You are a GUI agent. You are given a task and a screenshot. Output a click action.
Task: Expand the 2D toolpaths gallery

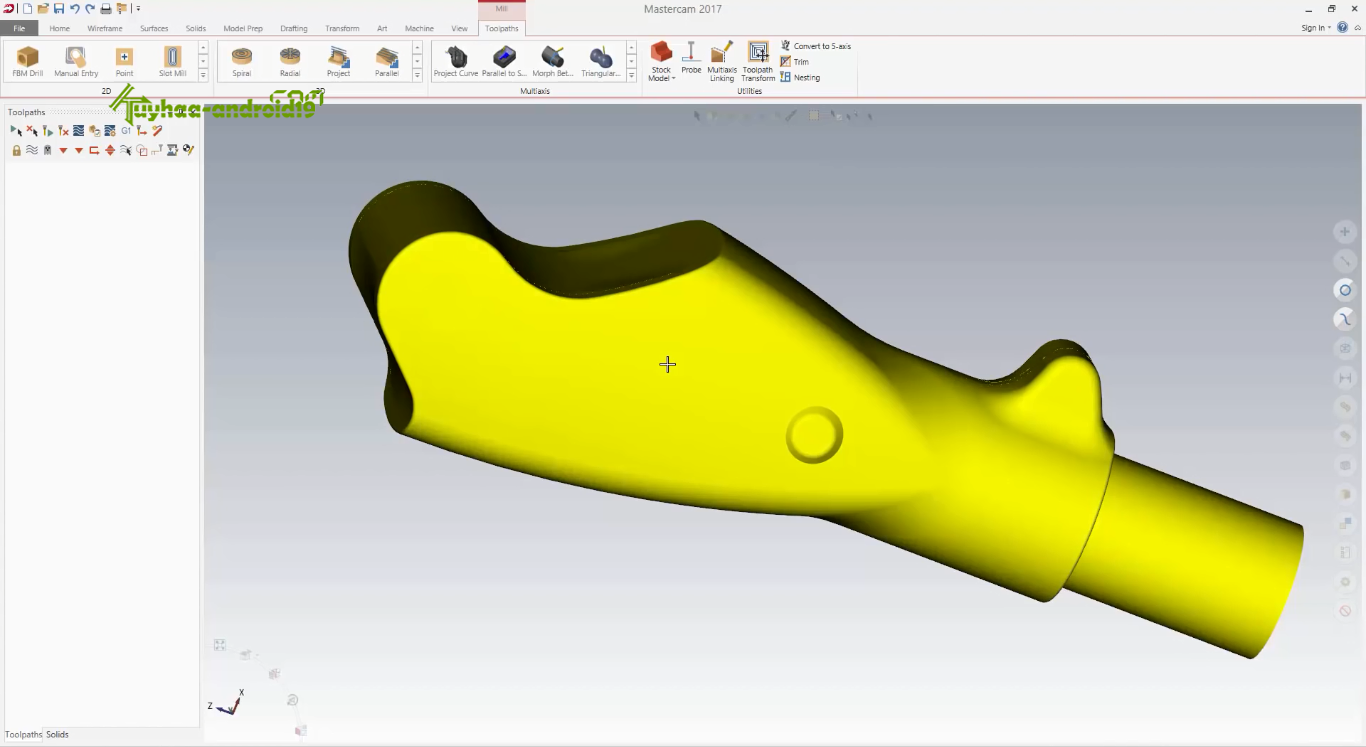coord(203,76)
